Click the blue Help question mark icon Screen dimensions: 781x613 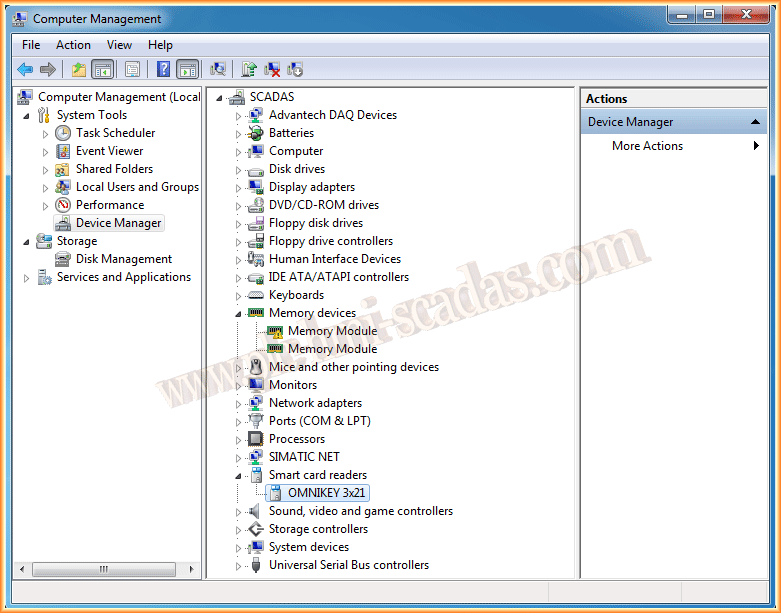pyautogui.click(x=163, y=69)
